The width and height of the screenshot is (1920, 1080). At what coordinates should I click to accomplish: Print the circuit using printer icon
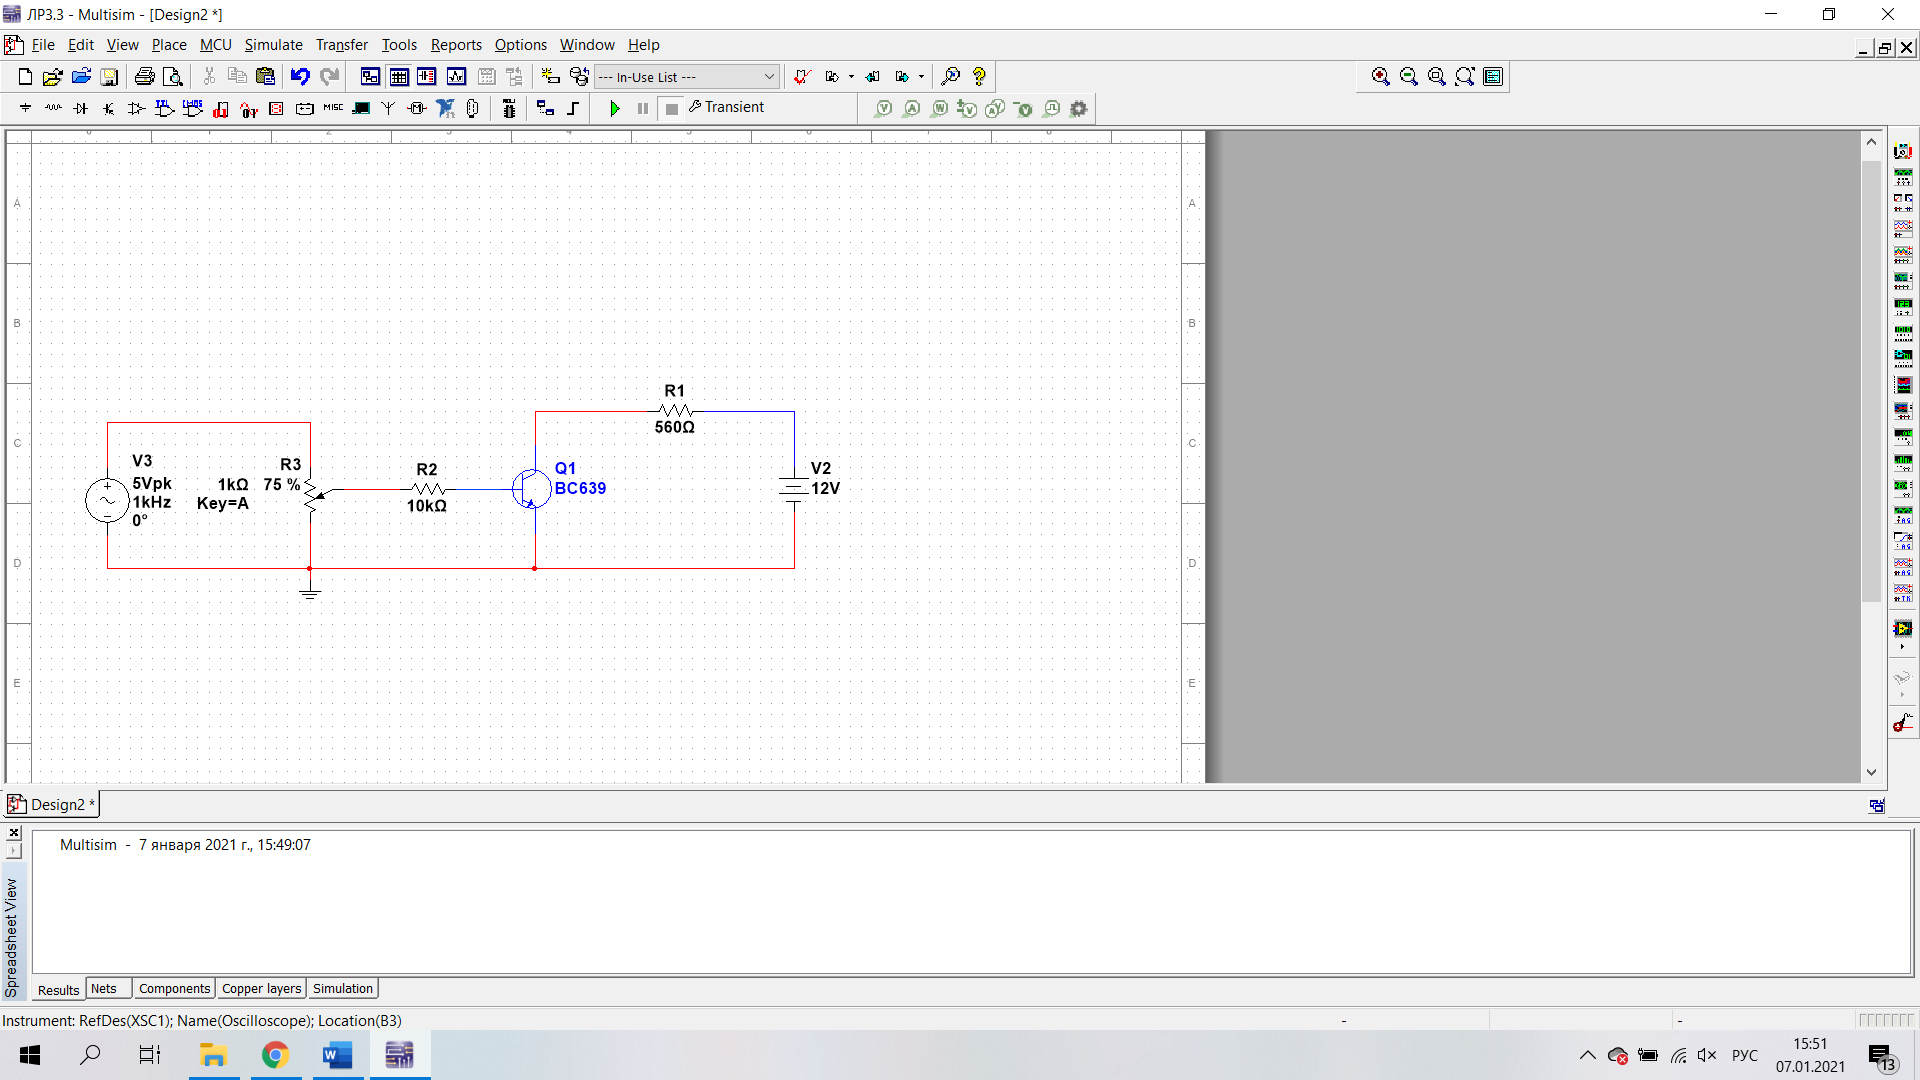point(145,76)
